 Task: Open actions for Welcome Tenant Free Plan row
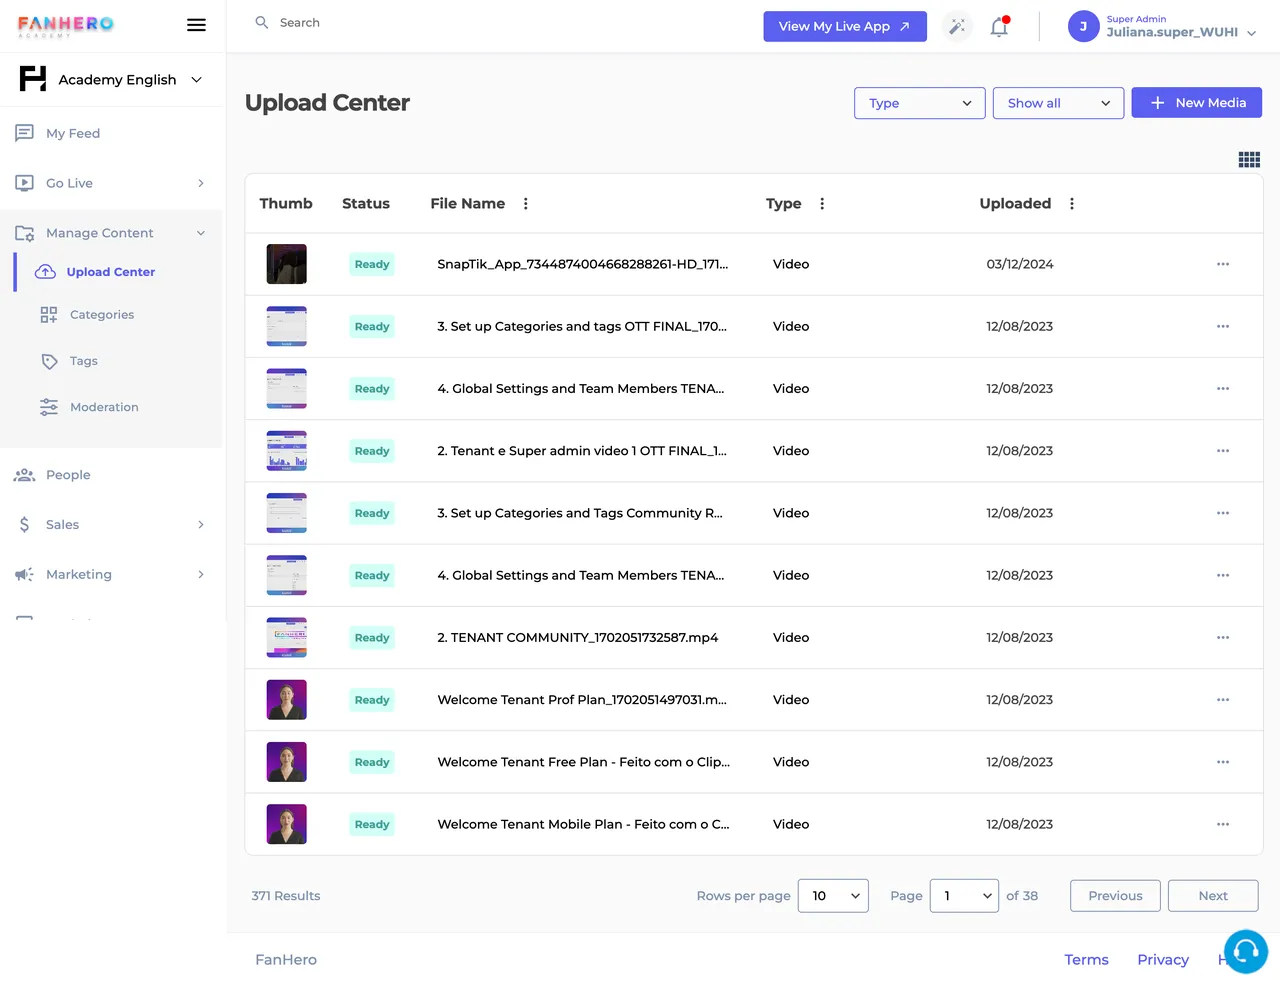1223,762
